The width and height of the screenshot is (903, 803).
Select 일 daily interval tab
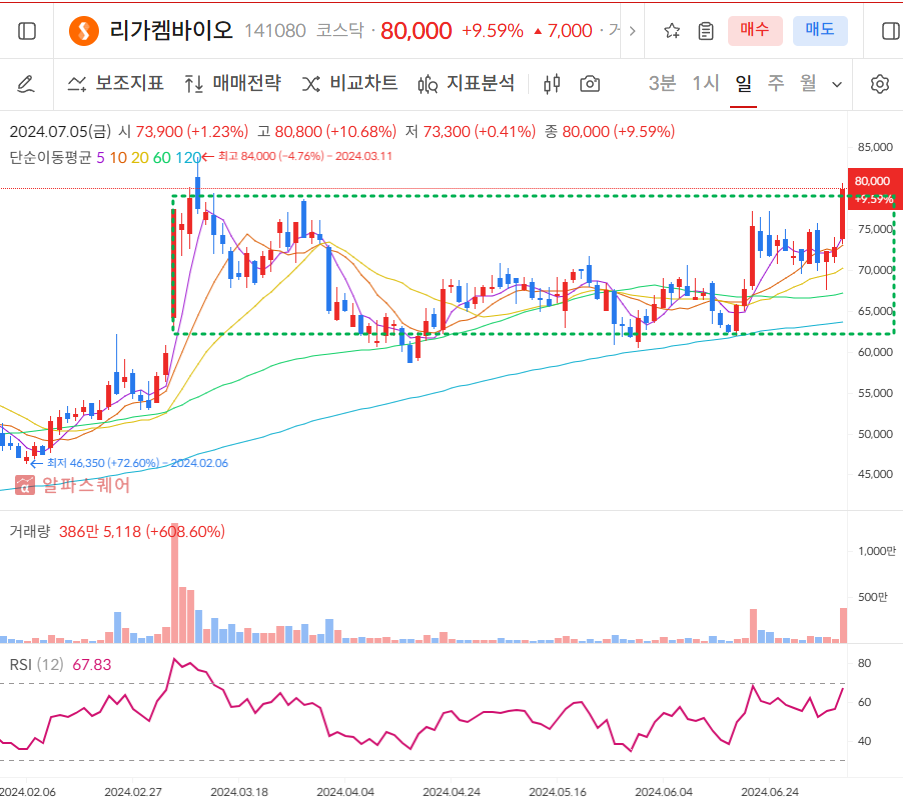tap(743, 84)
